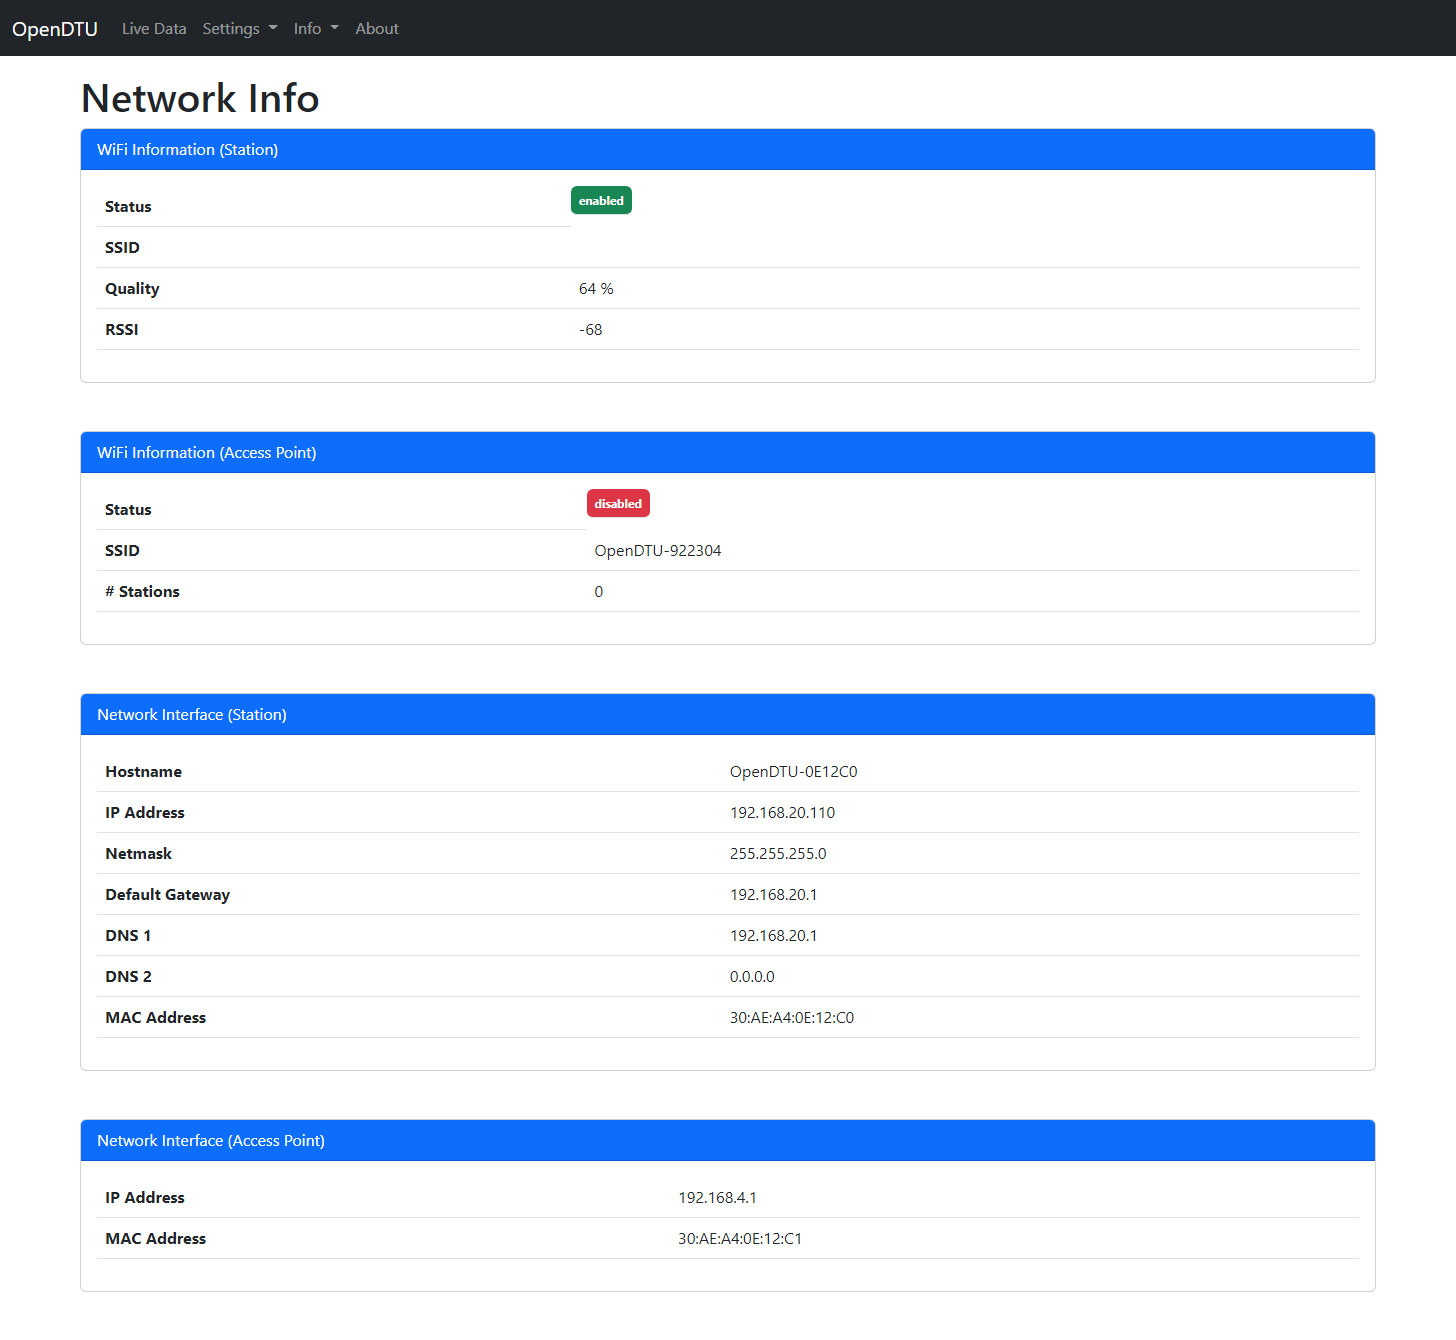Open the Live Data page
The image size is (1456, 1340).
154,29
